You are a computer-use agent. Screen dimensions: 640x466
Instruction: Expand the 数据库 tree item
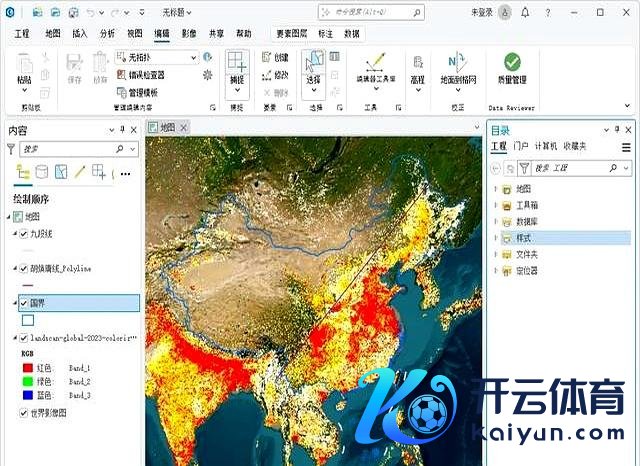point(495,222)
